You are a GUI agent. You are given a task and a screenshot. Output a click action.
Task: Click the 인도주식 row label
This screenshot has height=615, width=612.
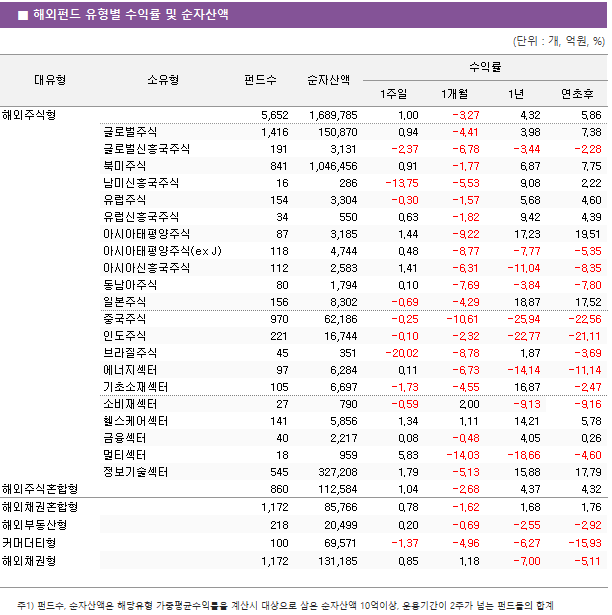pos(124,336)
